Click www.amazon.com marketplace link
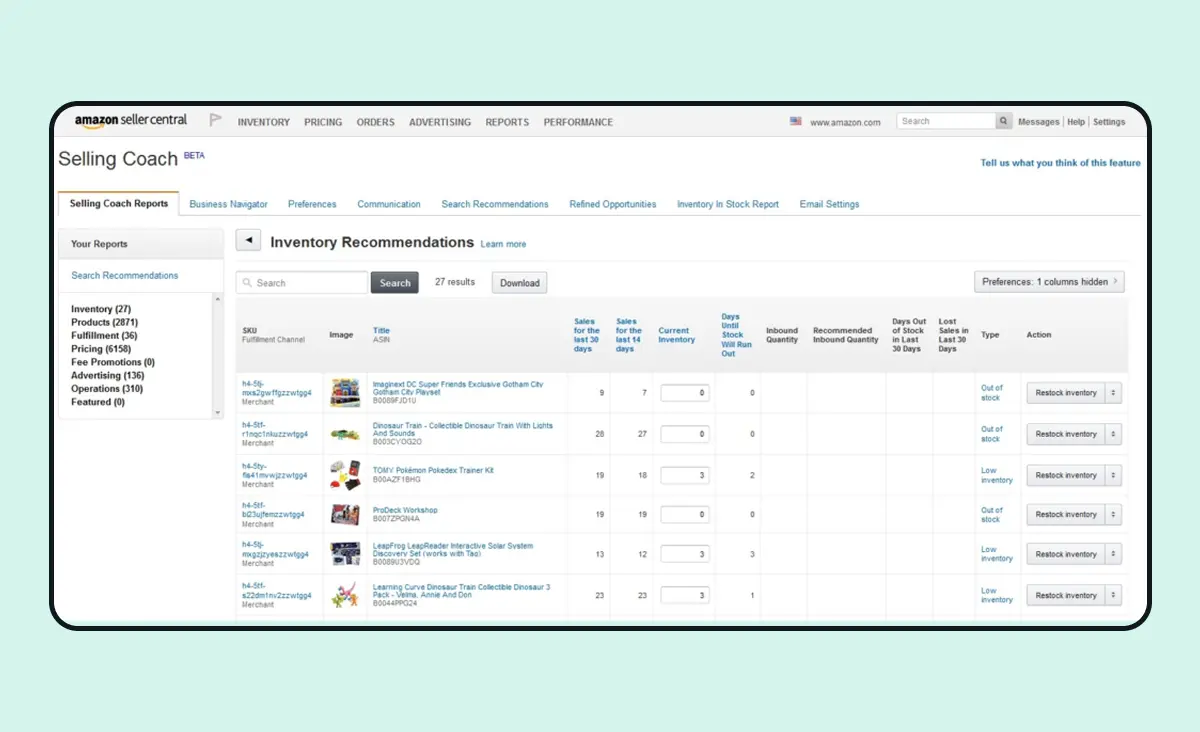This screenshot has width=1200, height=732. point(845,122)
